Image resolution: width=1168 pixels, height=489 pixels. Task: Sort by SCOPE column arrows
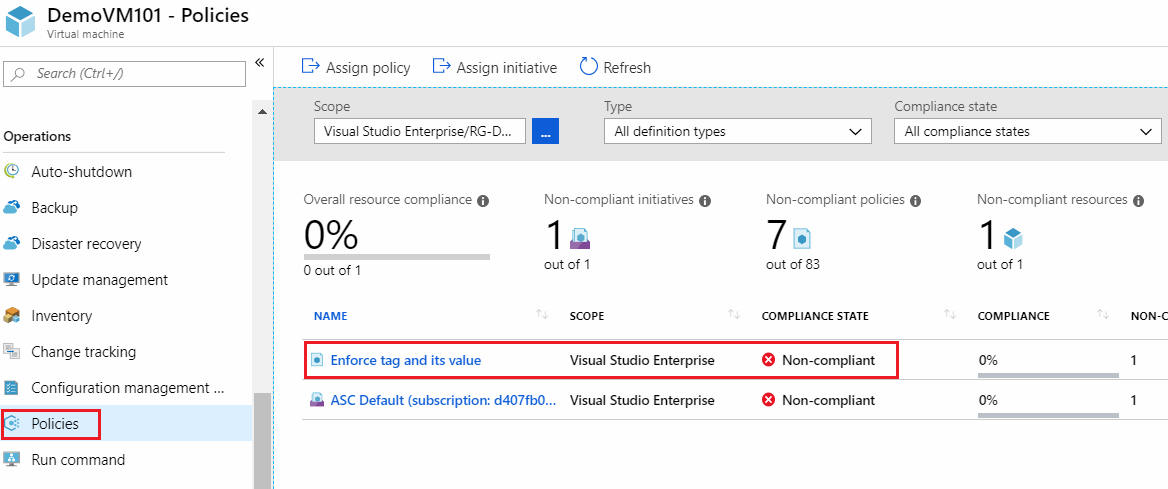[734, 316]
